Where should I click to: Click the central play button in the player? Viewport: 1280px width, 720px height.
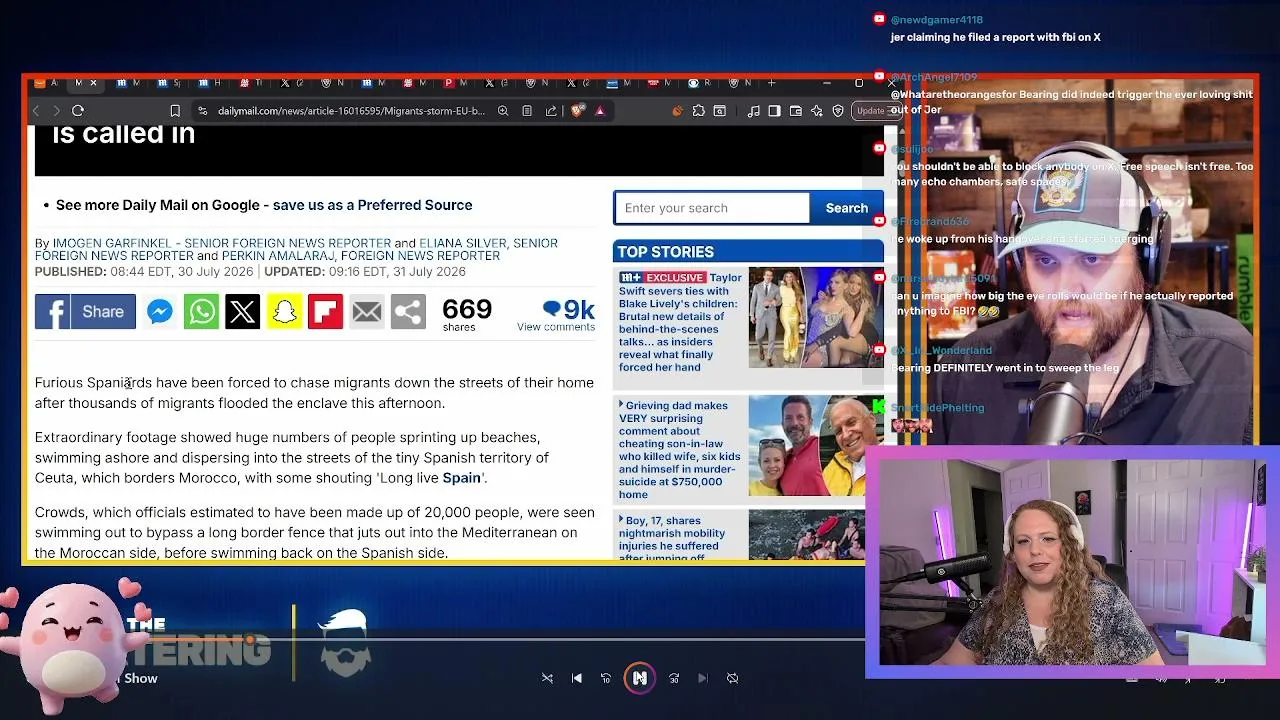[640, 678]
